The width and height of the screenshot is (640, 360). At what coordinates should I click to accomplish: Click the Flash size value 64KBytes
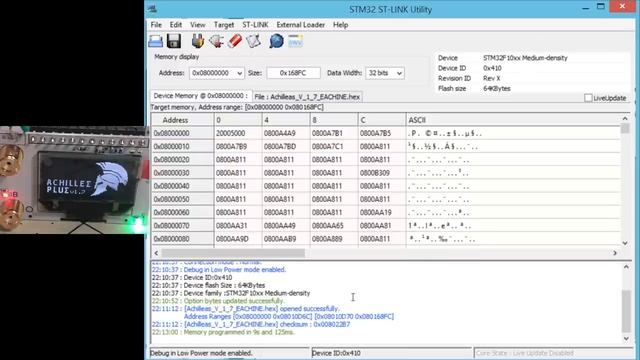tap(497, 89)
